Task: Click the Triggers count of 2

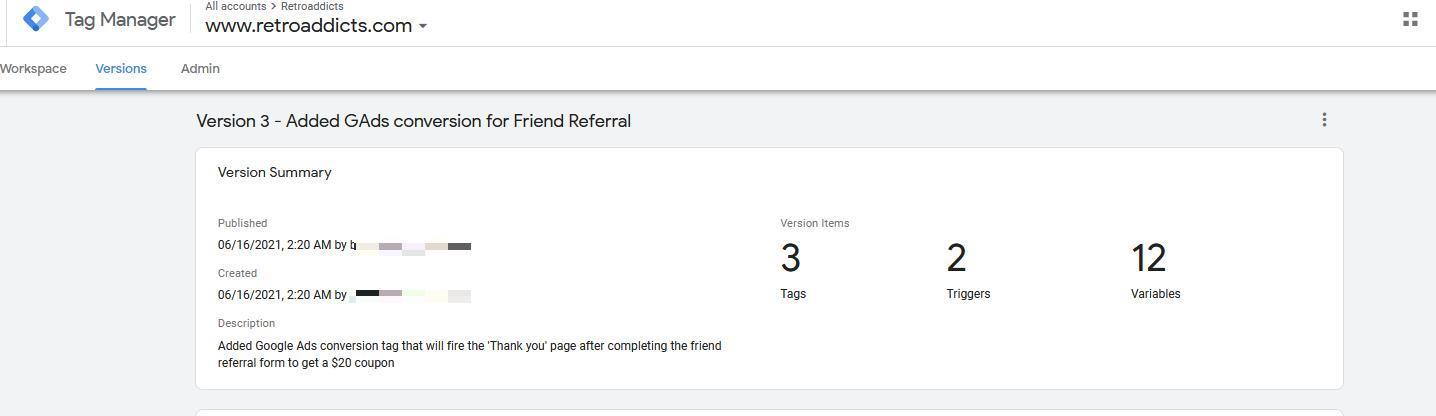Action: click(x=956, y=259)
